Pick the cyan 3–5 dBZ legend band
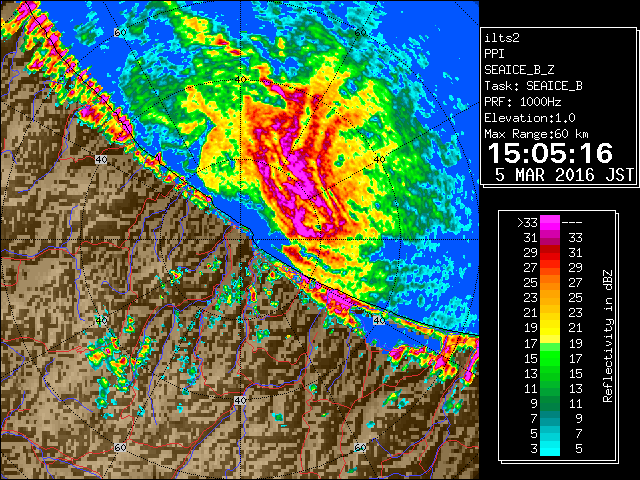This screenshot has height=480, width=640. tap(550, 449)
